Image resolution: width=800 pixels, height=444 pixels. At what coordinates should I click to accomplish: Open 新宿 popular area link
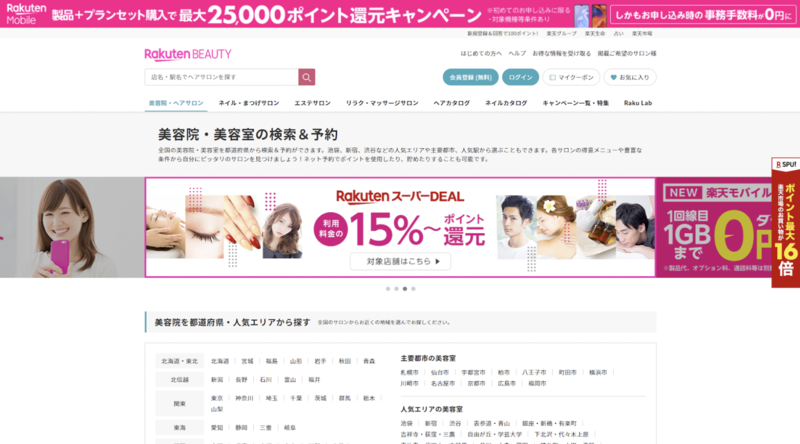pyautogui.click(x=431, y=424)
